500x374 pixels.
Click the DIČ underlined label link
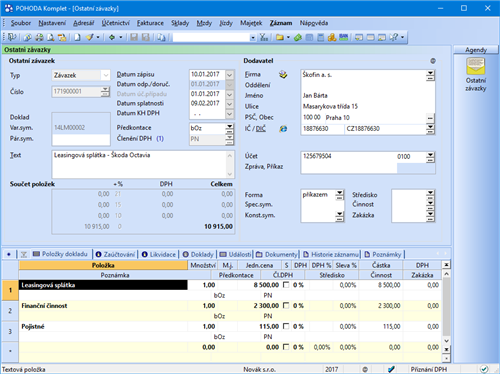click(x=261, y=129)
